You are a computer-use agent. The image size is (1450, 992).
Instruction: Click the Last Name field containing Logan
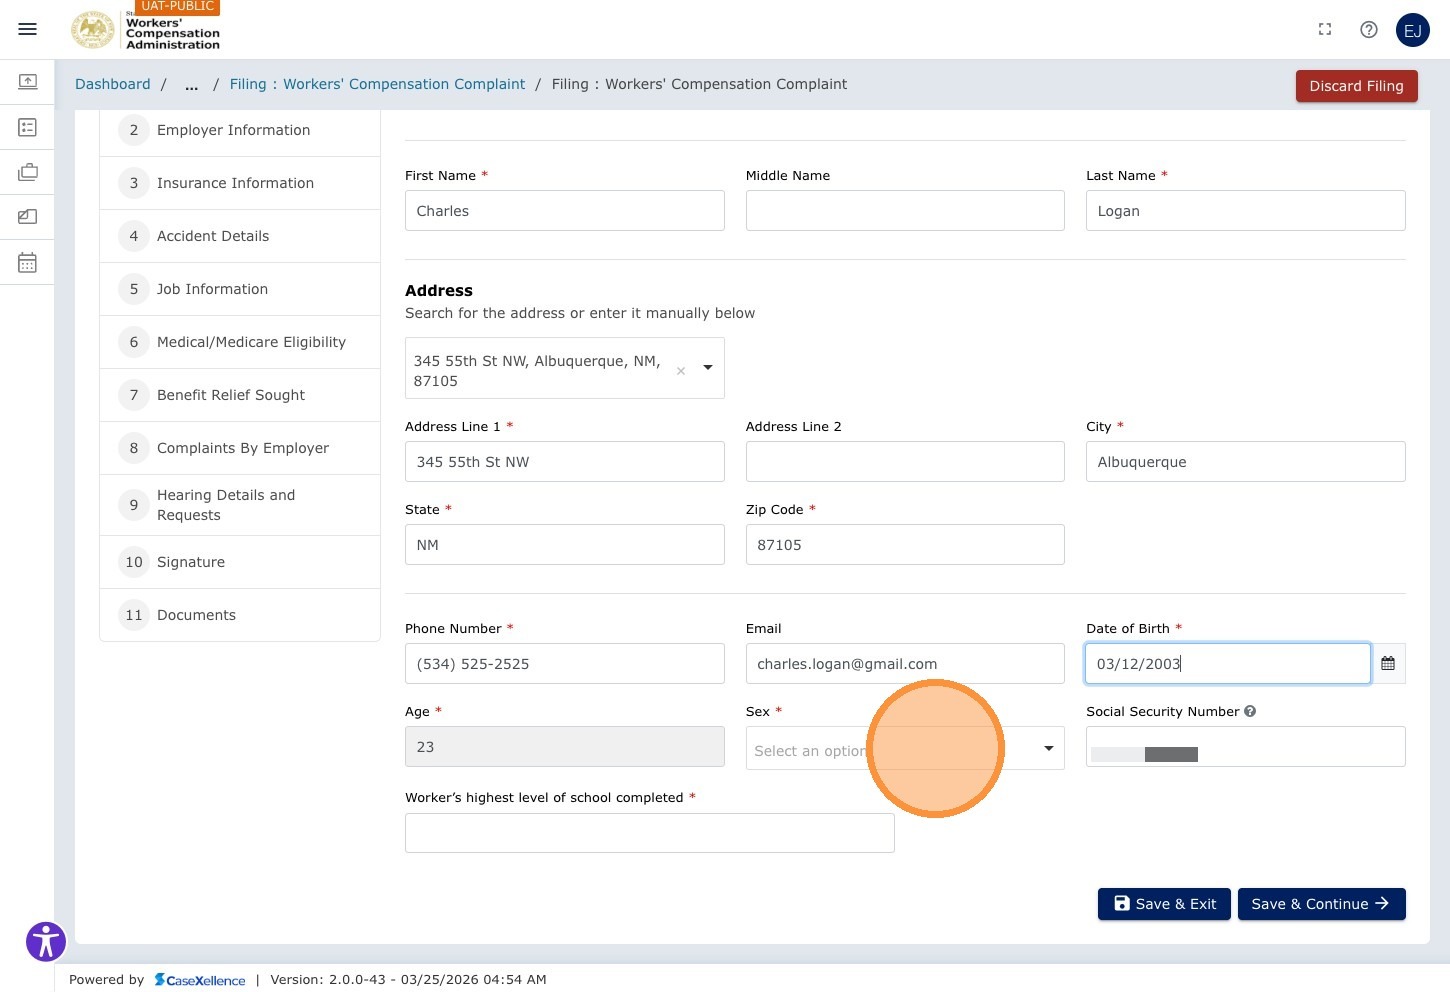[x=1245, y=211]
